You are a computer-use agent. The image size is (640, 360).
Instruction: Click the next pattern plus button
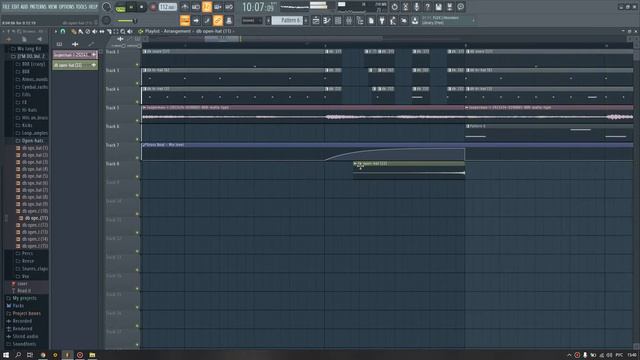(306, 20)
